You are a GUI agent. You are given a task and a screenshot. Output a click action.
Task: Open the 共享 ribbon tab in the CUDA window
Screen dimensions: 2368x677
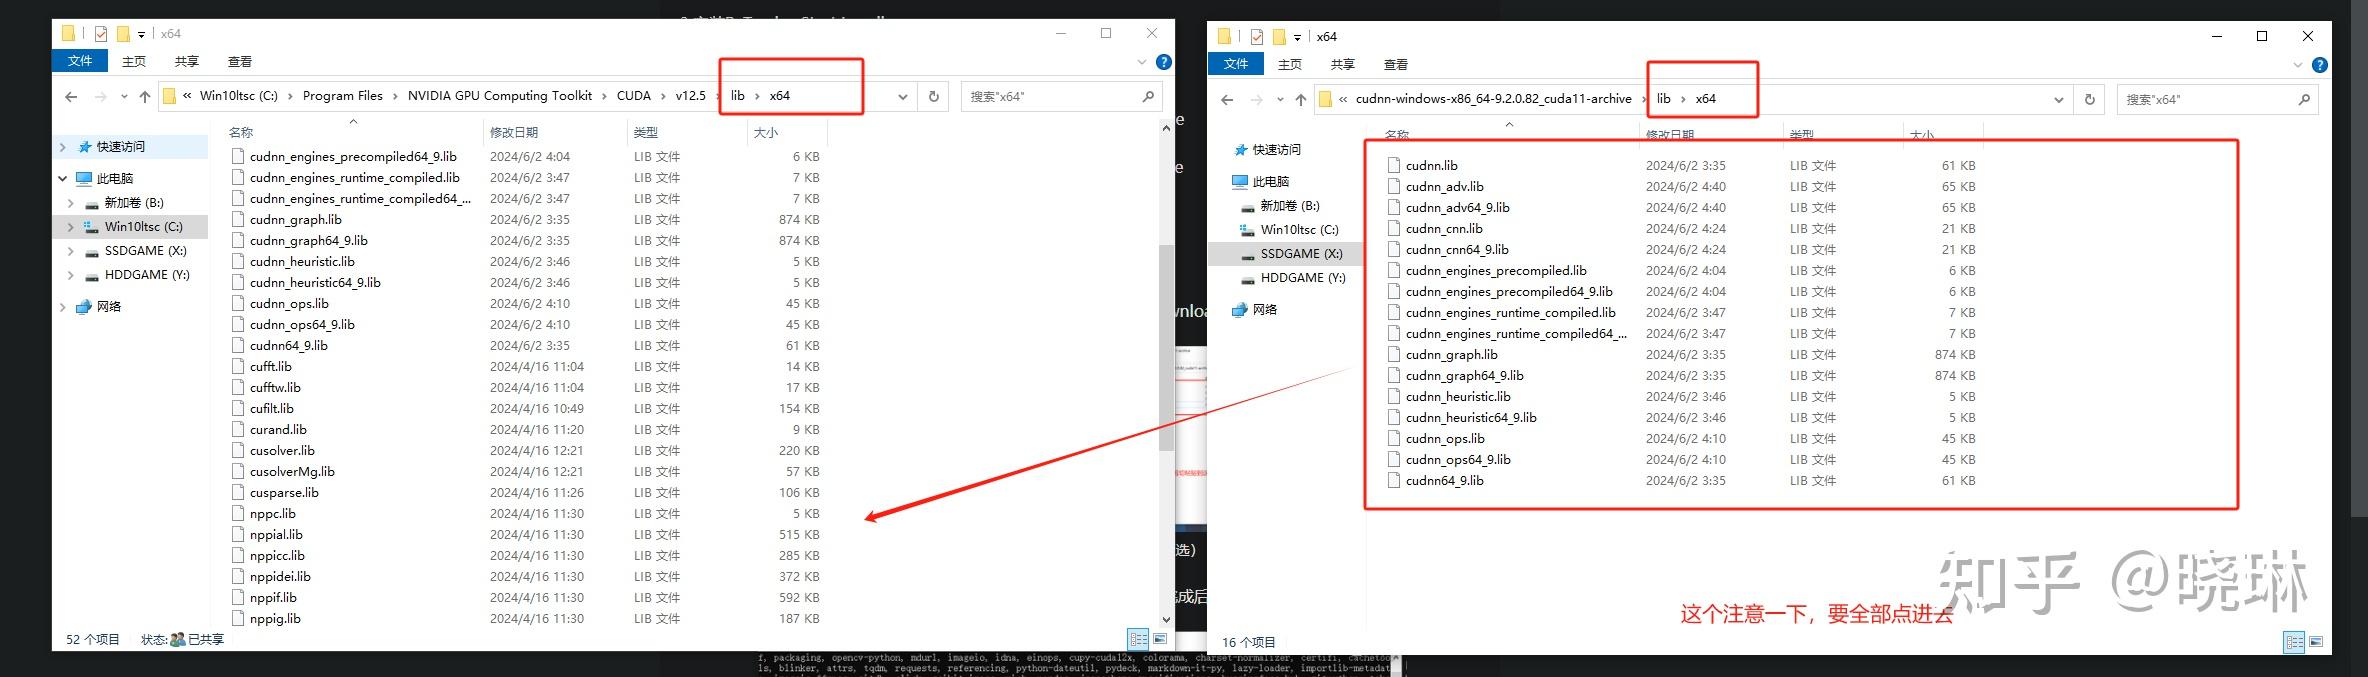(x=187, y=61)
